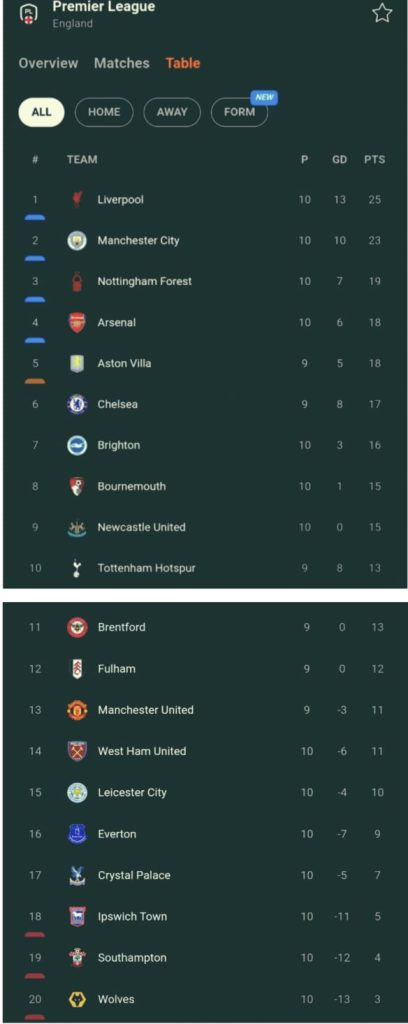Image resolution: width=408 pixels, height=1024 pixels.
Task: Open the Matches tab
Action: tap(121, 63)
